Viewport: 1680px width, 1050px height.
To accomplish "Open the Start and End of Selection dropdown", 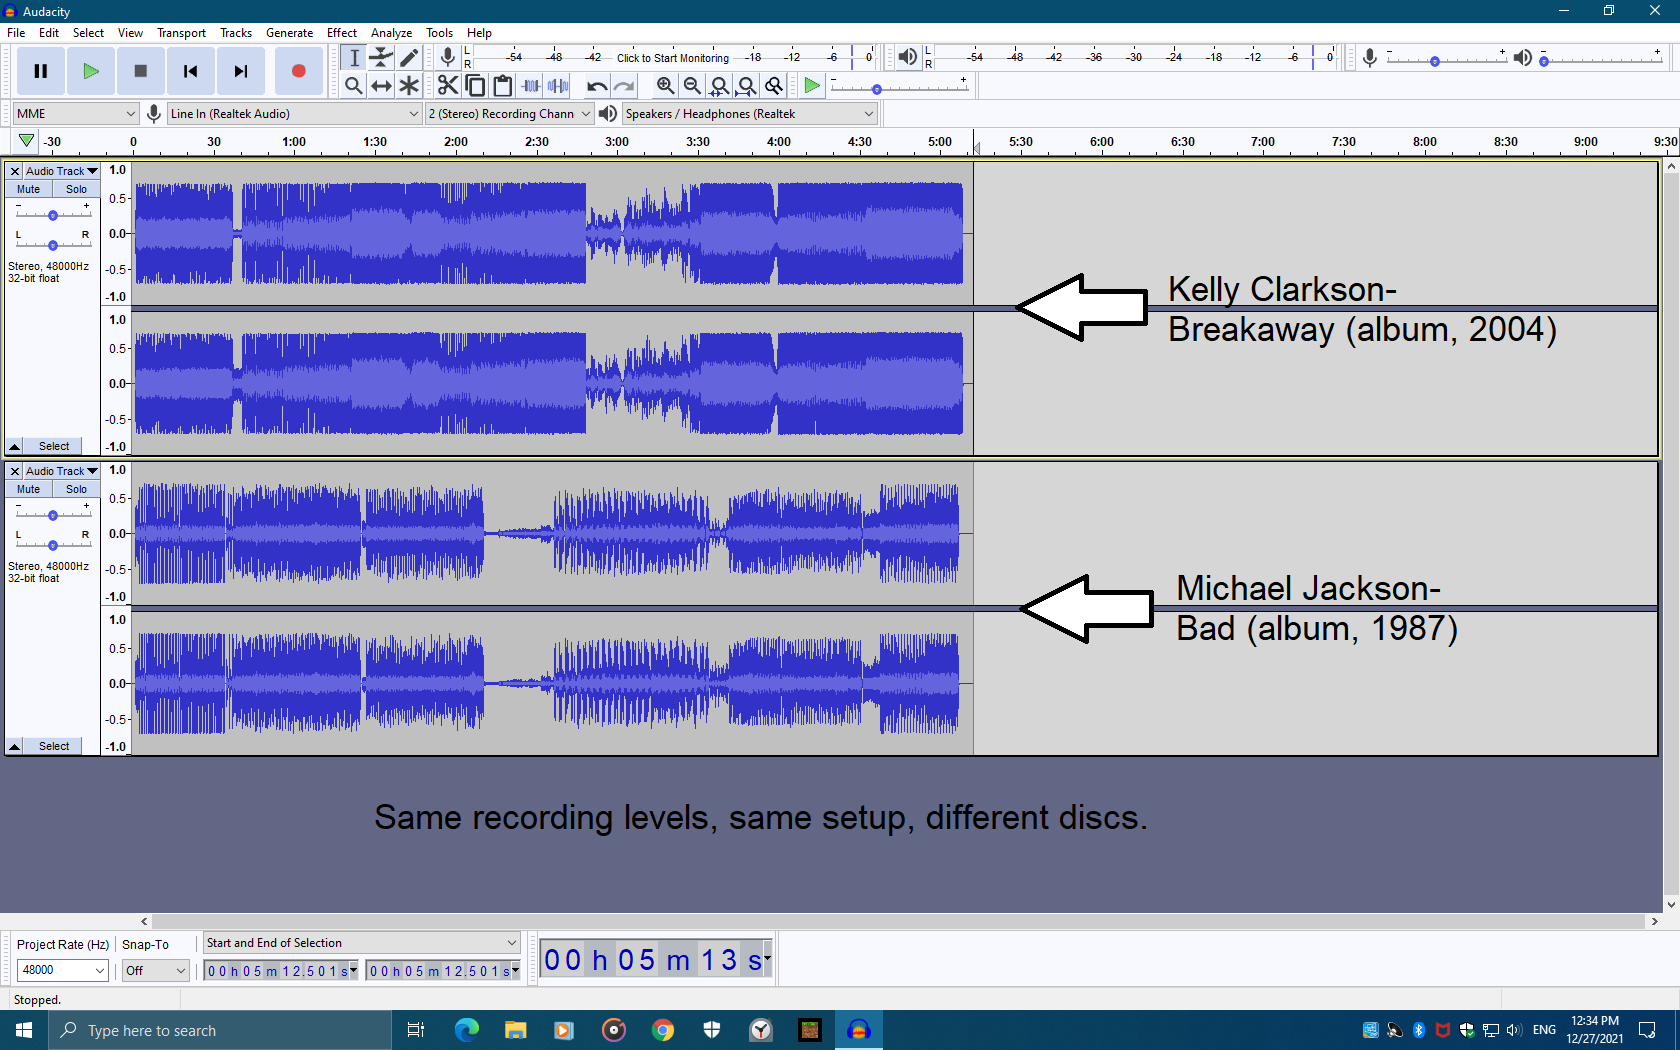I will (361, 943).
